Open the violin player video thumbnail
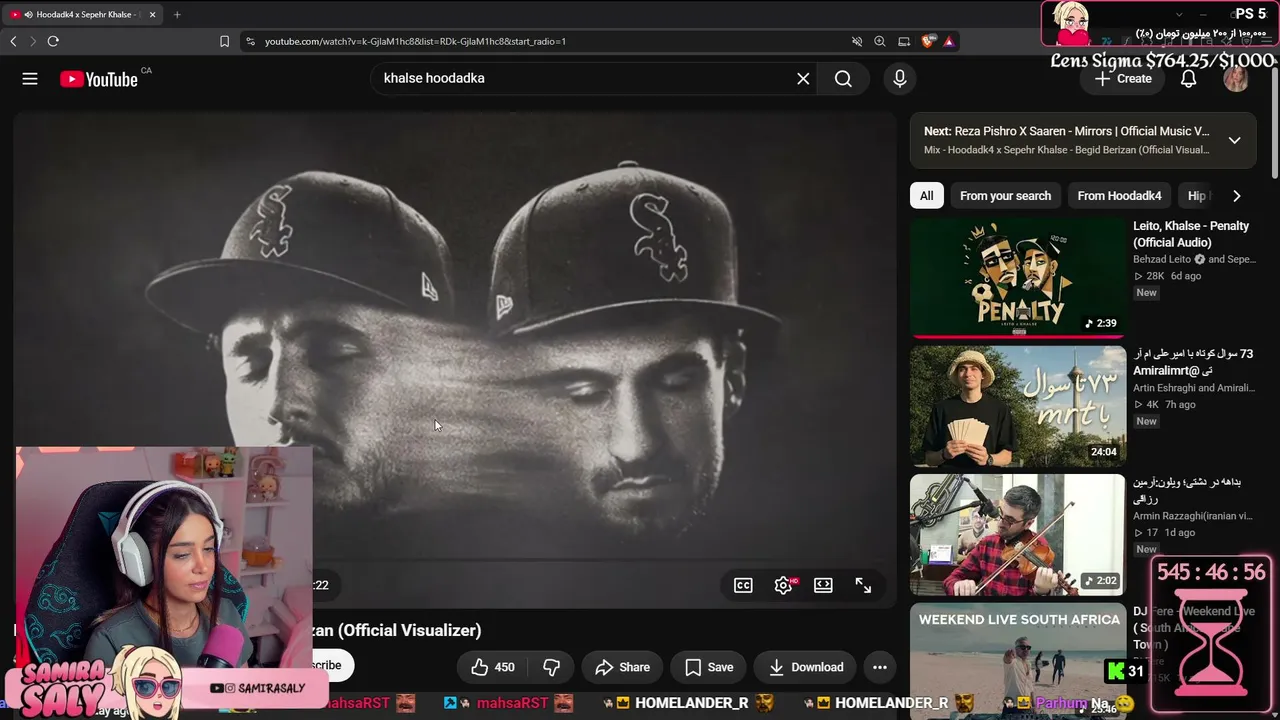Image resolution: width=1280 pixels, height=720 pixels. coord(1018,535)
